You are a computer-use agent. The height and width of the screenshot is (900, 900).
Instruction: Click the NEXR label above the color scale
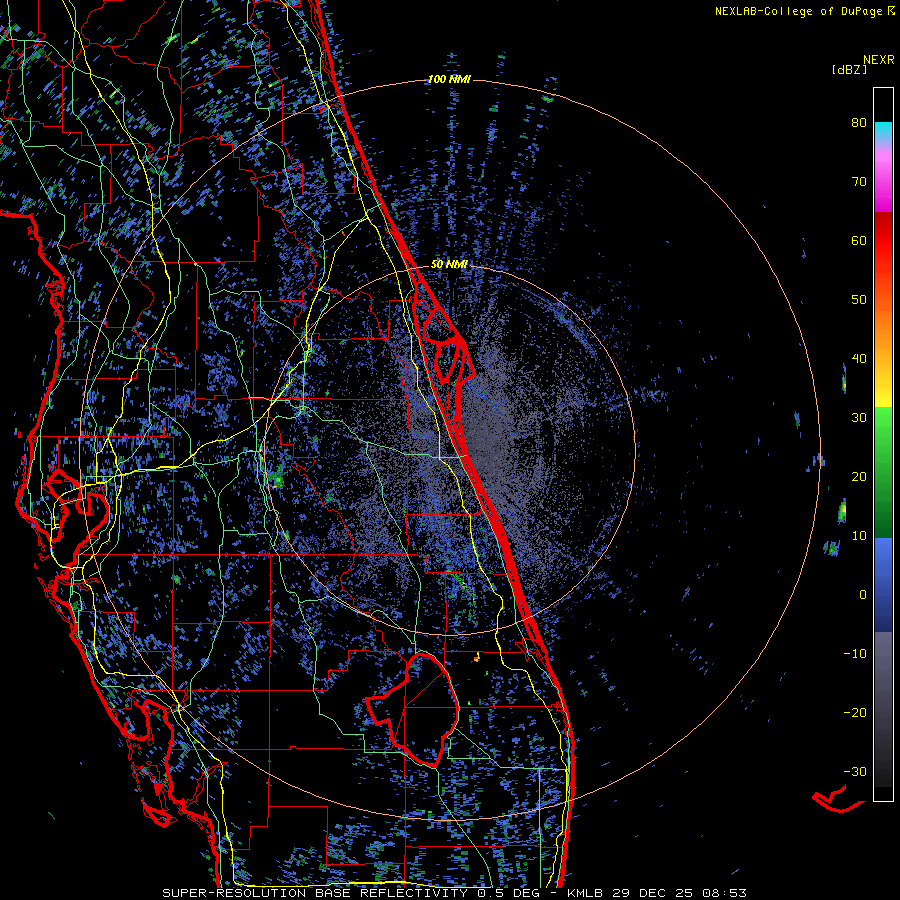879,60
